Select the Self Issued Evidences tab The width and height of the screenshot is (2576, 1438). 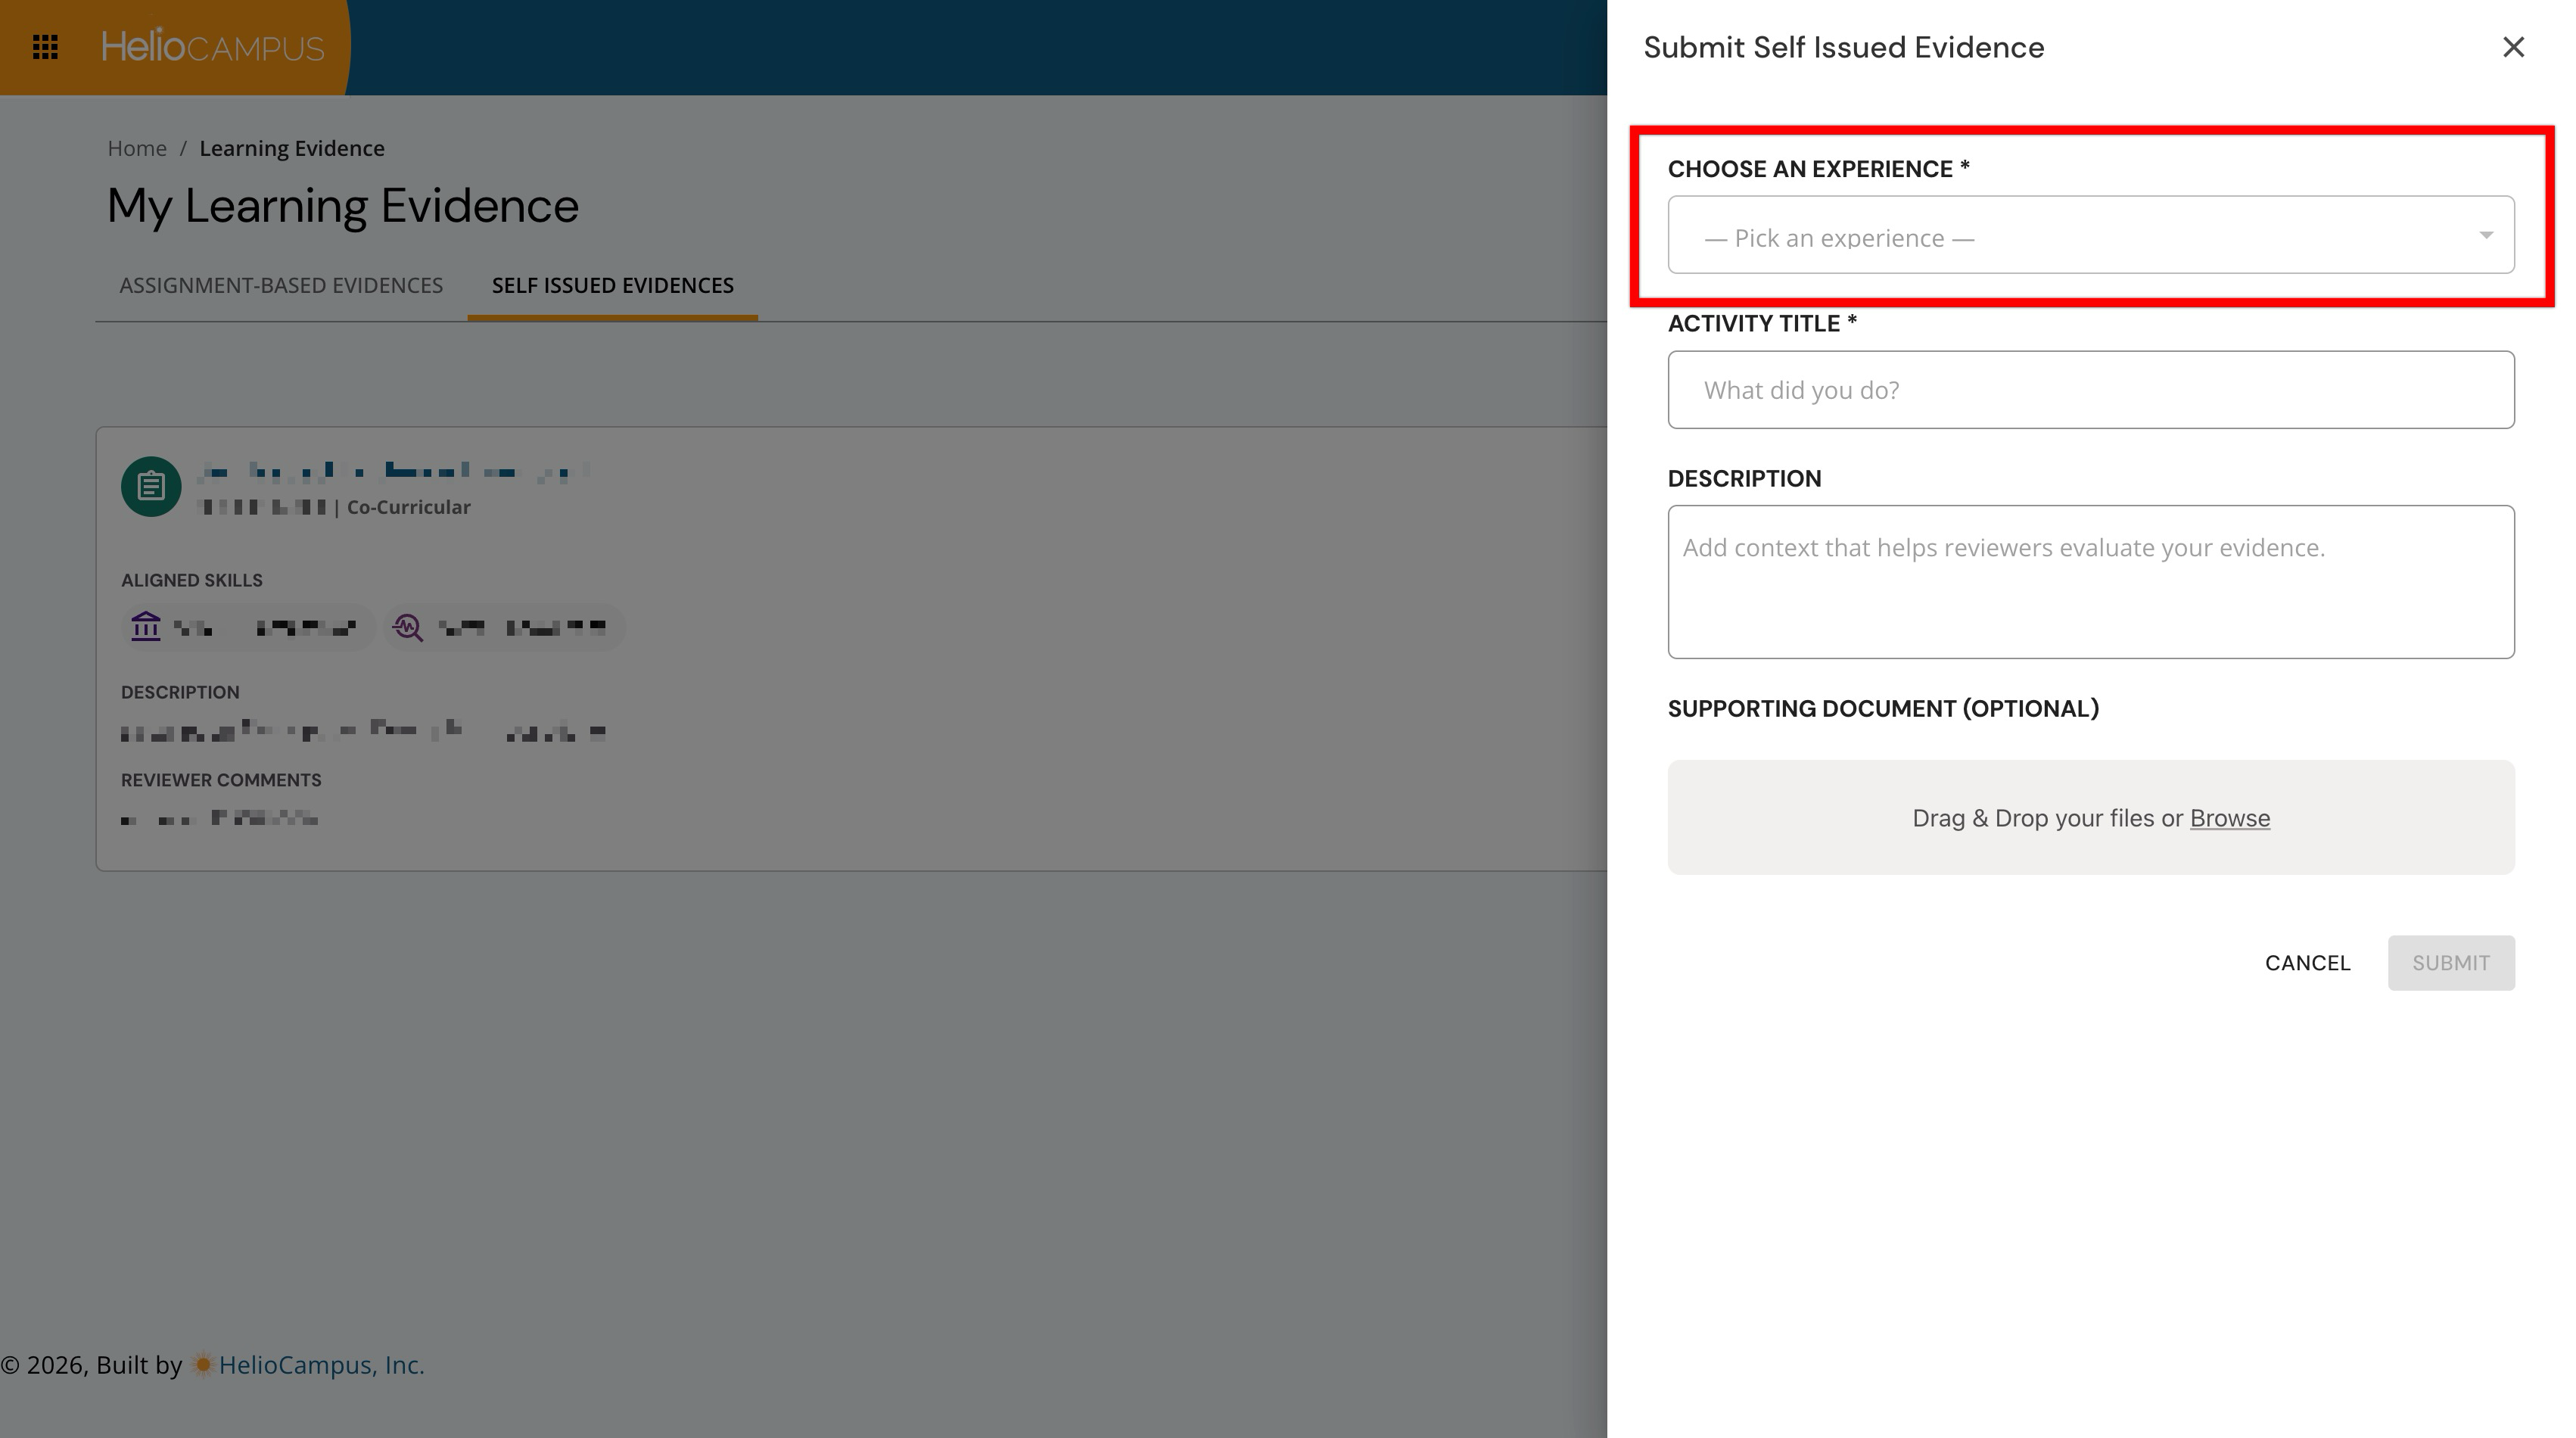pos(613,286)
